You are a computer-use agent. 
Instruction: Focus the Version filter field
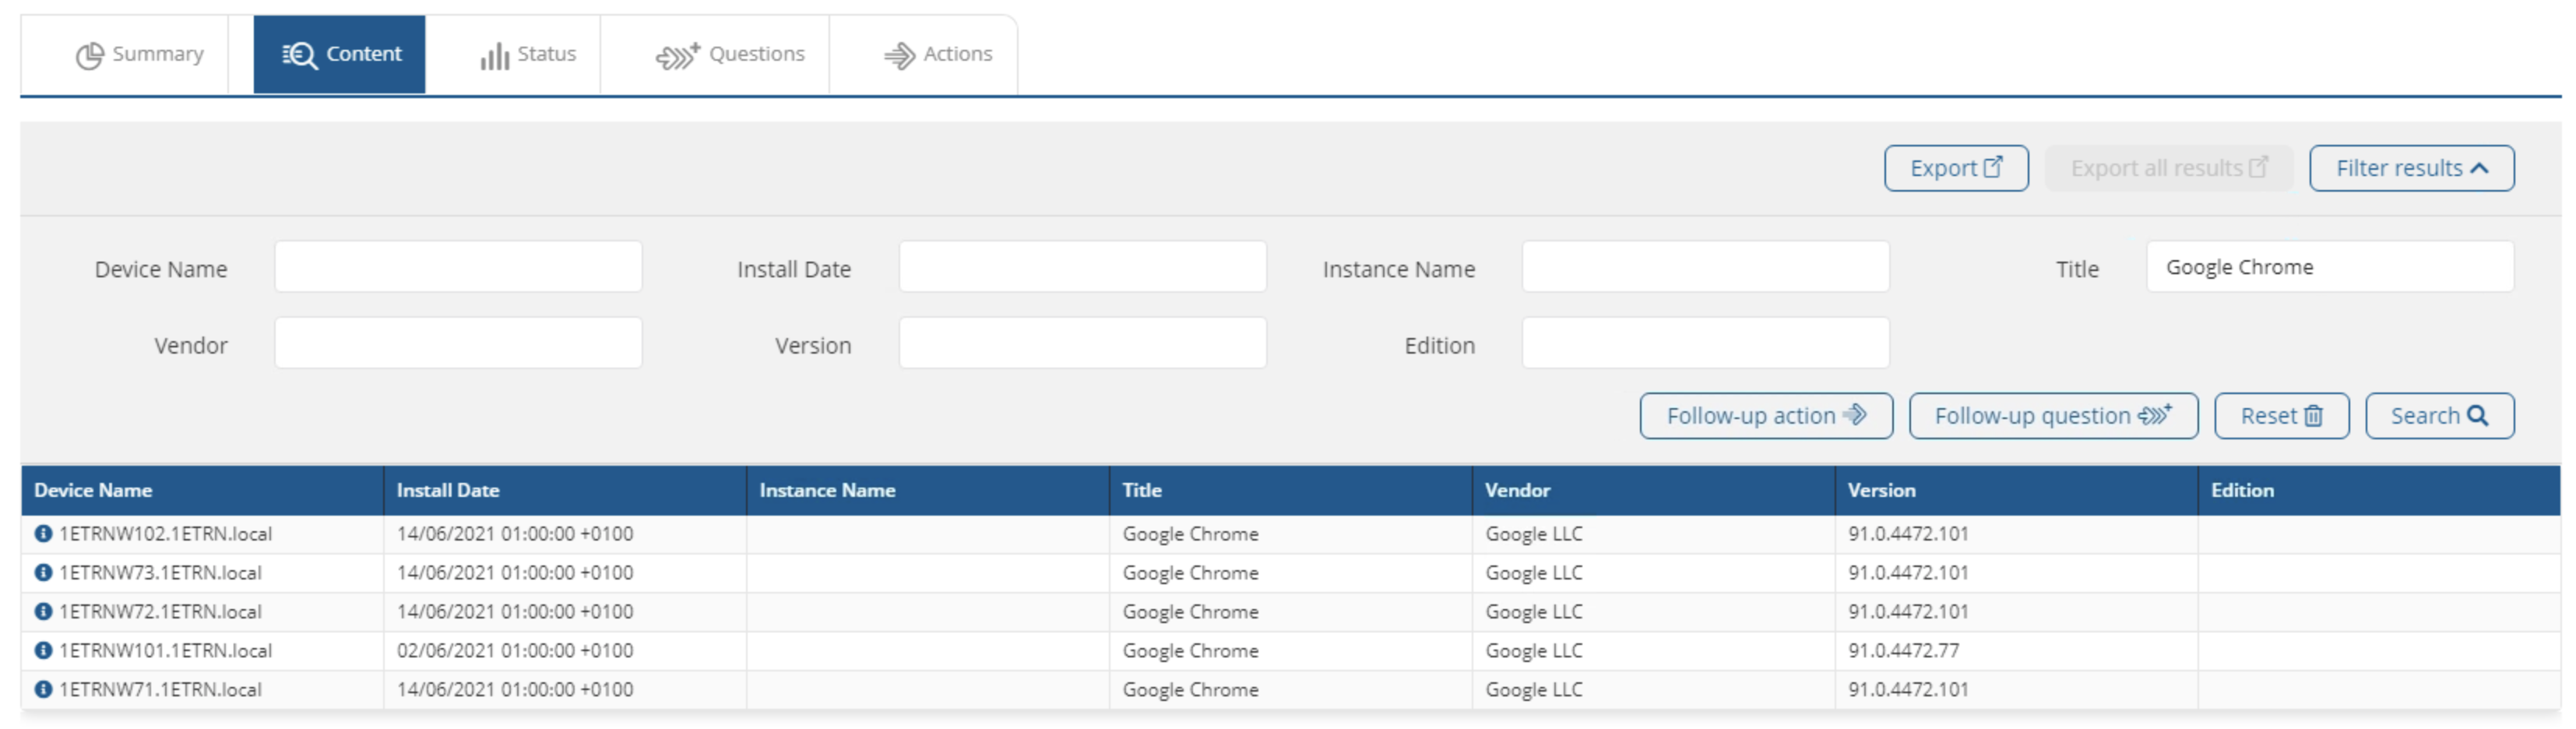click(x=1082, y=343)
